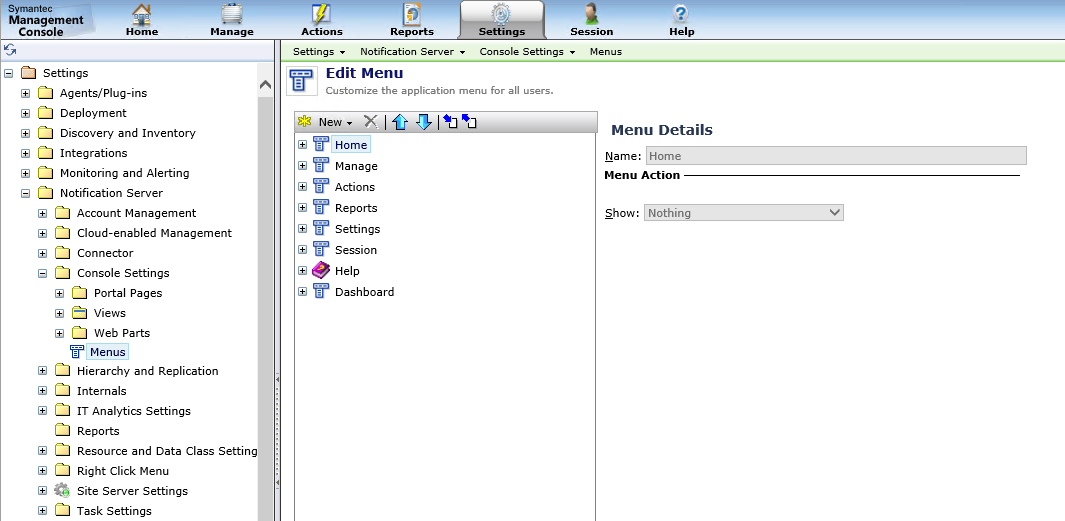Open the Actions tab in top bar
1065x521 pixels.
coord(322,20)
